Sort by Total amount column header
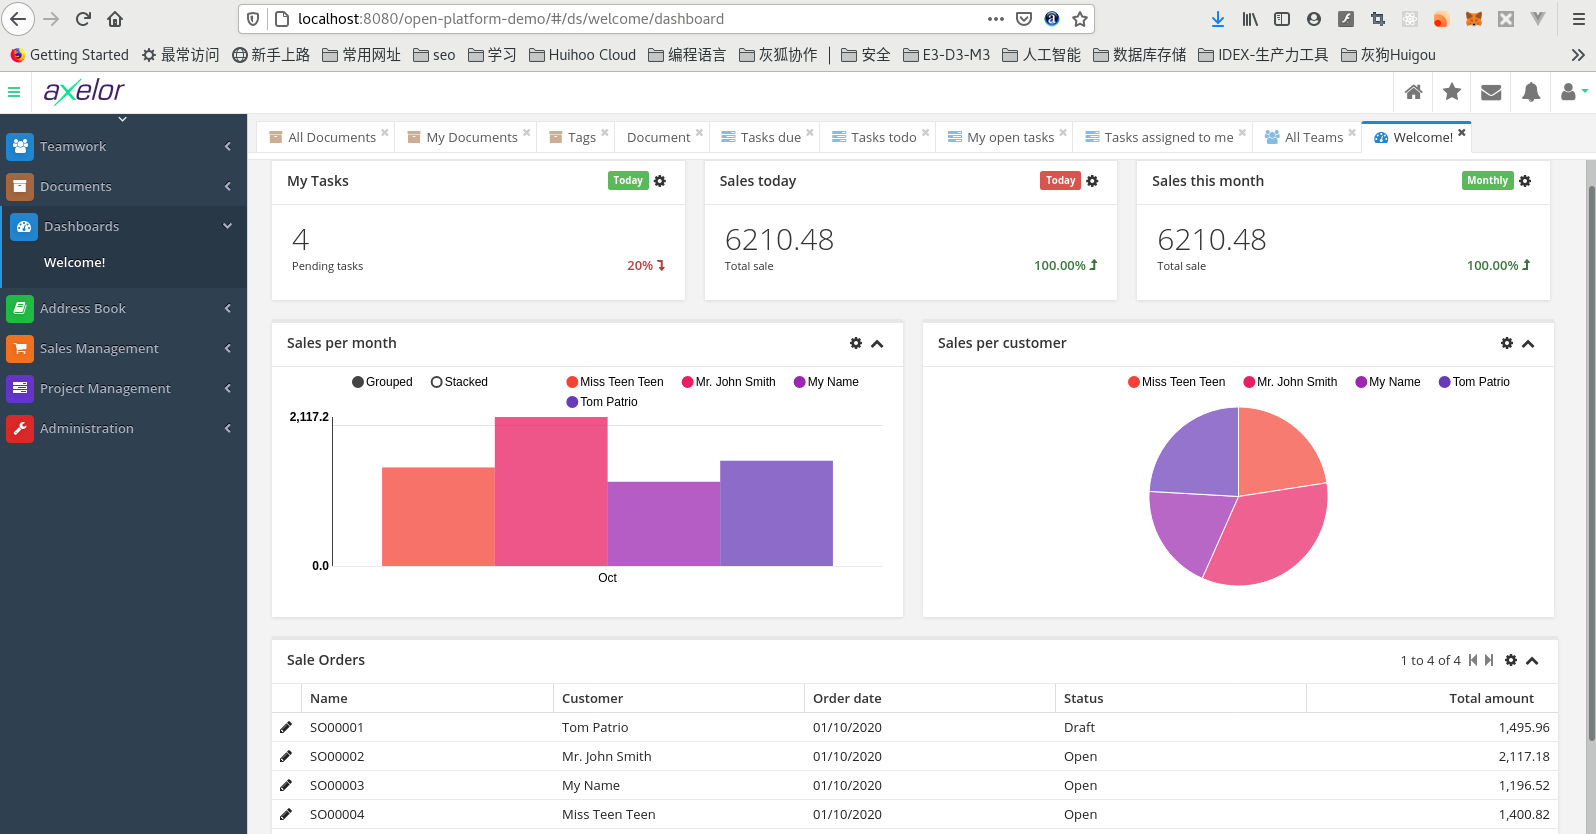 (1490, 699)
